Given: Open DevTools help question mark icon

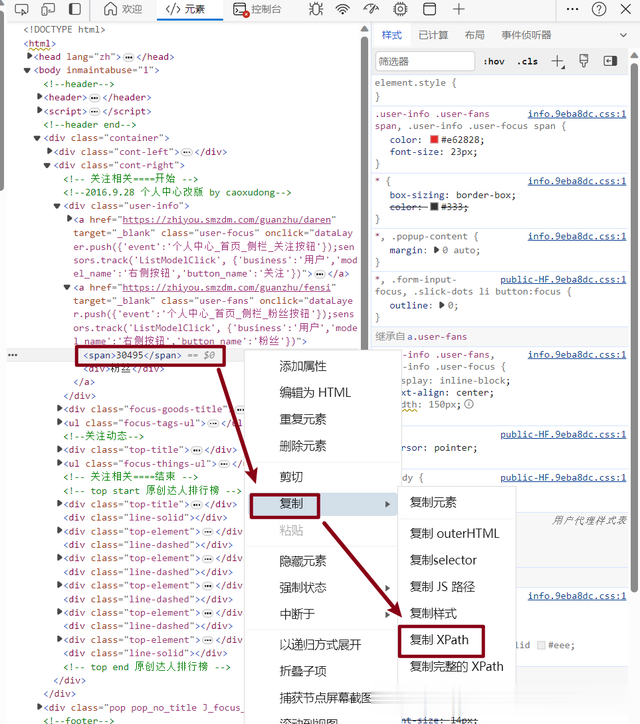Looking at the screenshot, I should (599, 9).
